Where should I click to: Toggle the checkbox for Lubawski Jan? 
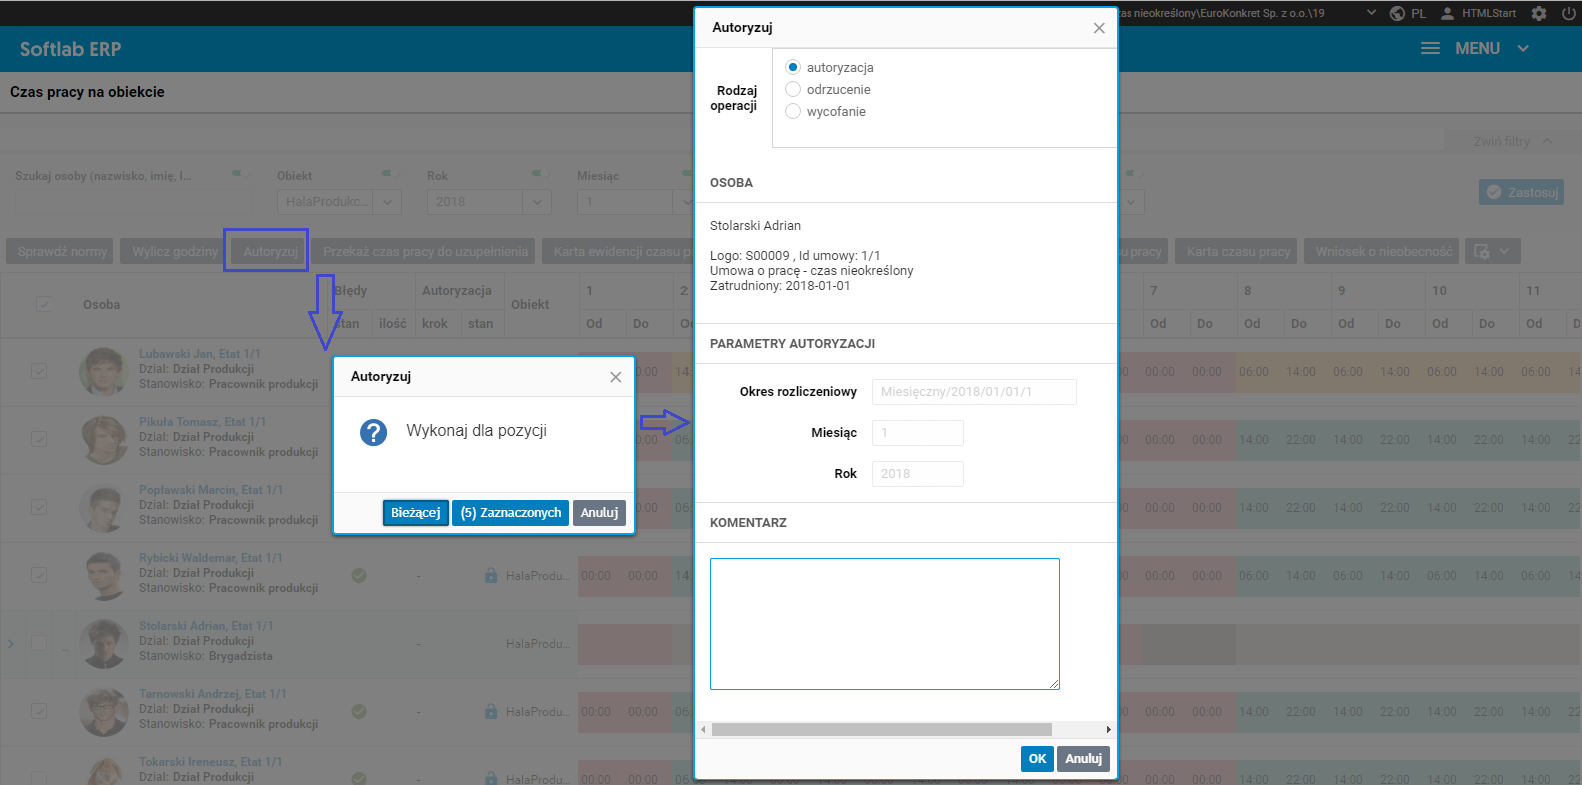pyautogui.click(x=39, y=371)
